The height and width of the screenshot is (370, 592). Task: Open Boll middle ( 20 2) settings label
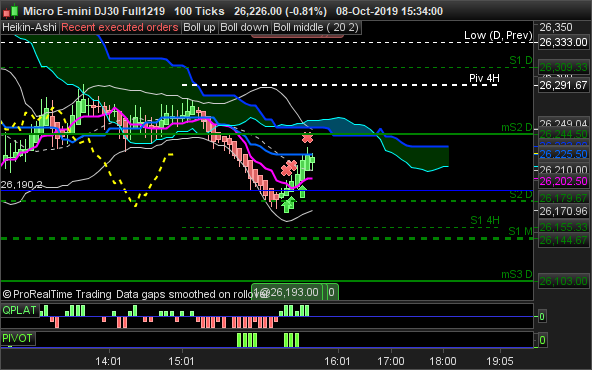coord(316,27)
